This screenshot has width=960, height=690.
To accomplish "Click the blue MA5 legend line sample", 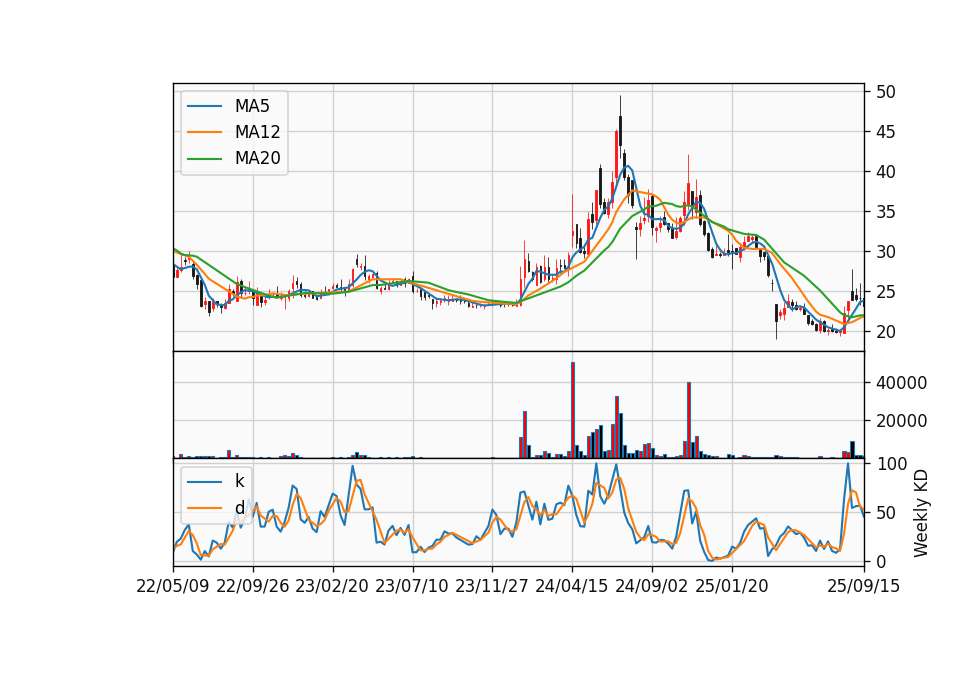I will point(204,106).
